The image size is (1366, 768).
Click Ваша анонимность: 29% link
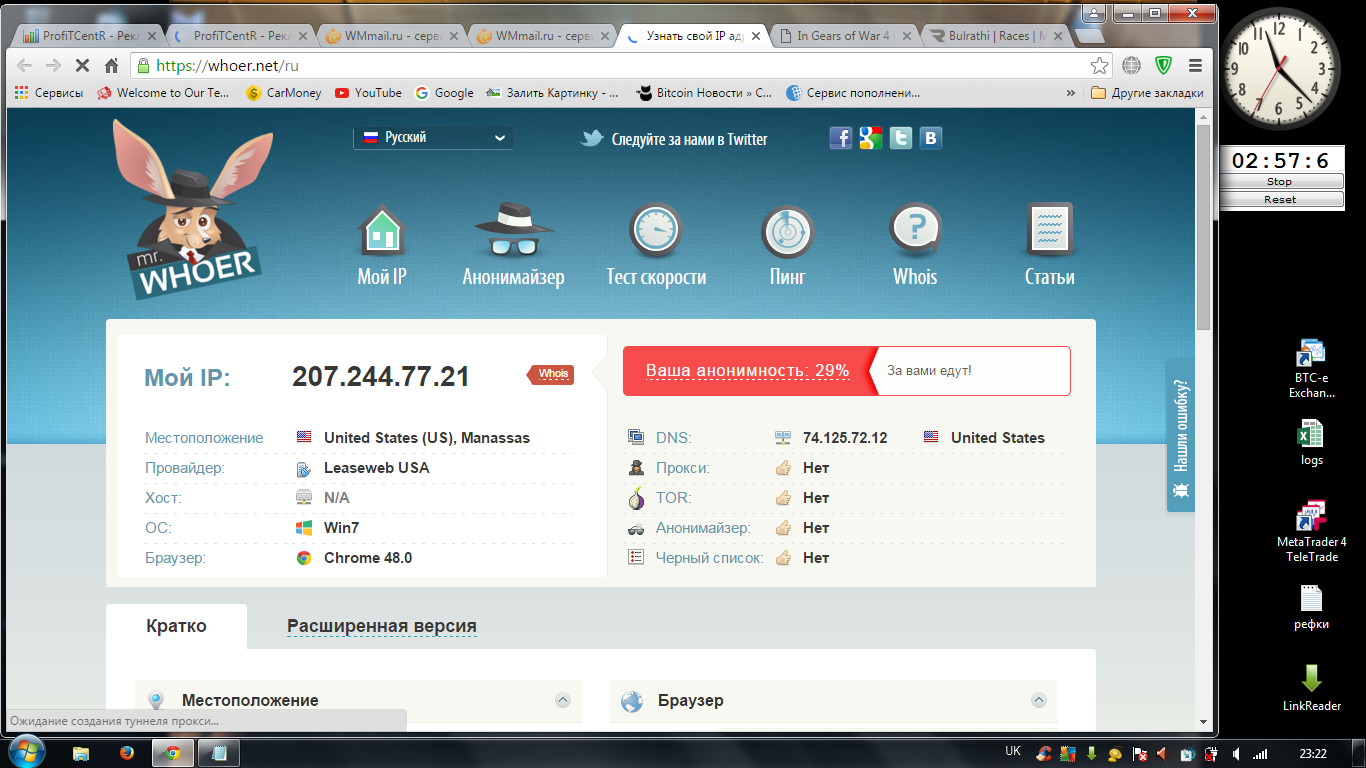[747, 370]
